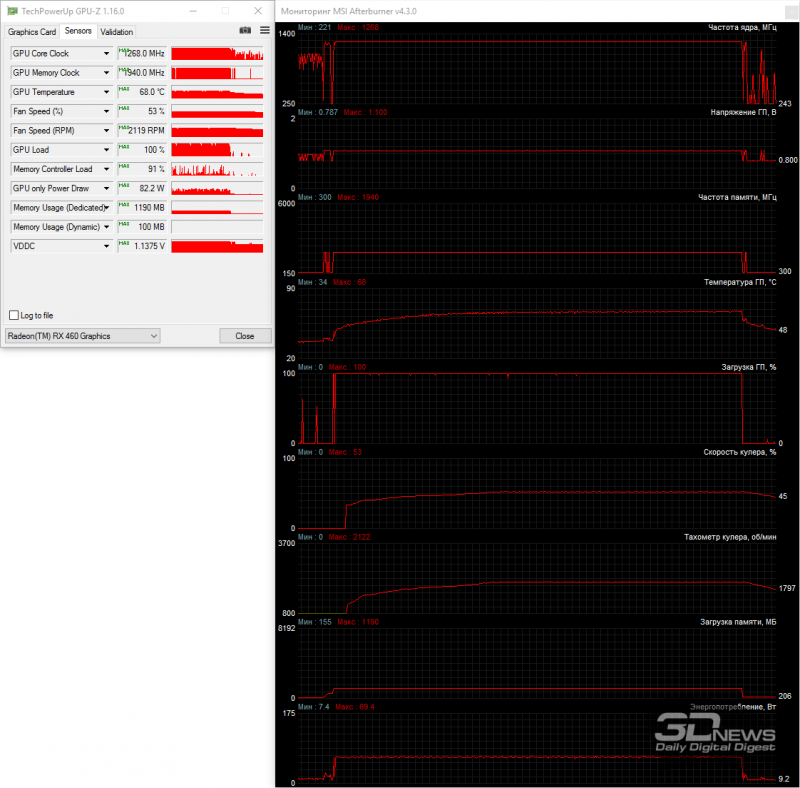800x788 pixels.
Task: Click the GPU Core Clock history graph
Action: [217, 53]
